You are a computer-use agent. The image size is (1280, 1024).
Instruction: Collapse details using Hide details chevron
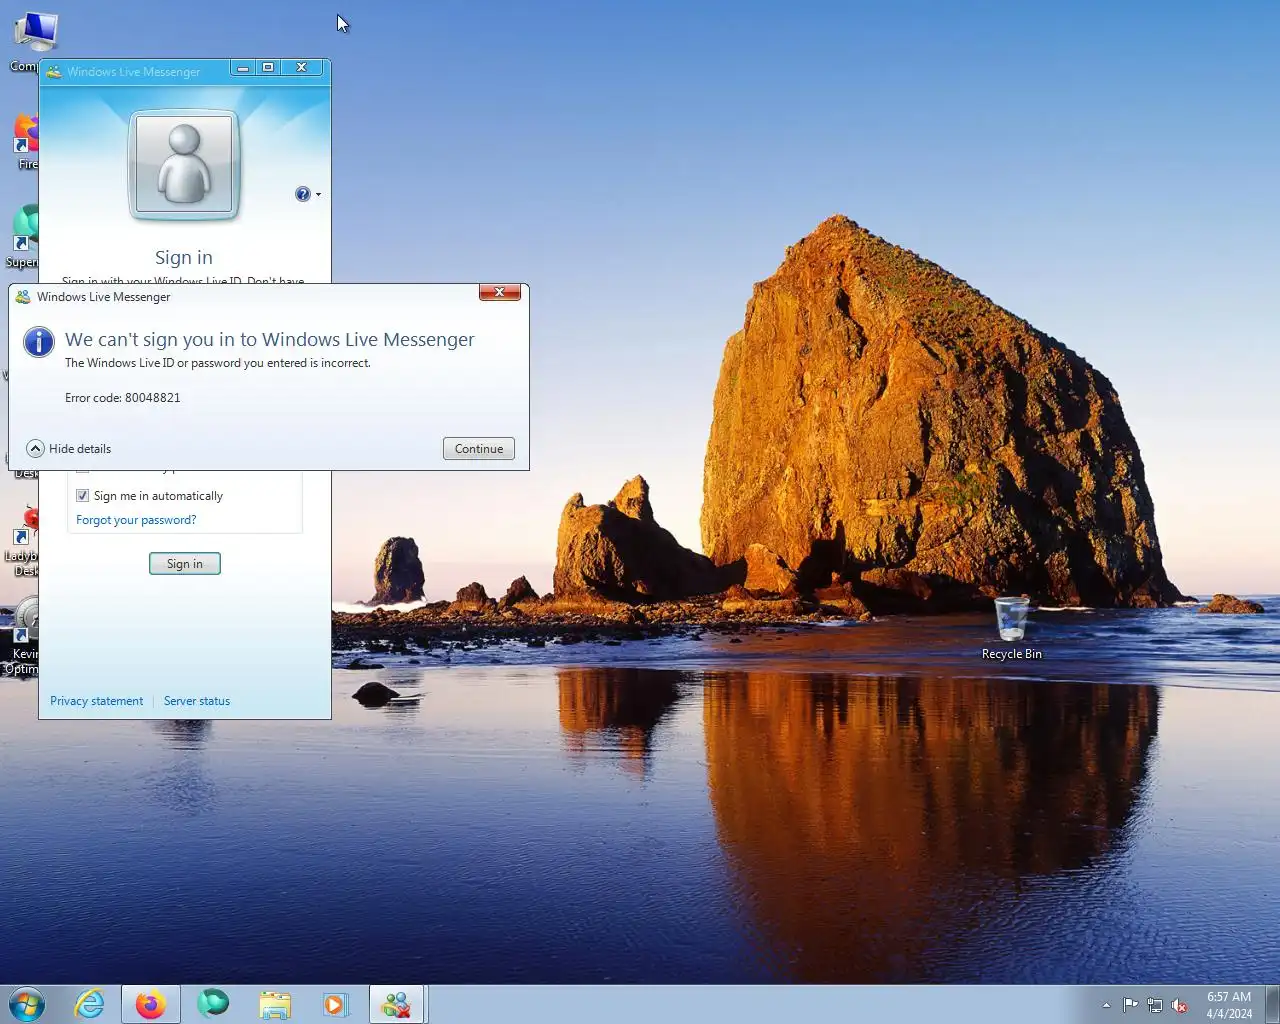pyautogui.click(x=36, y=449)
